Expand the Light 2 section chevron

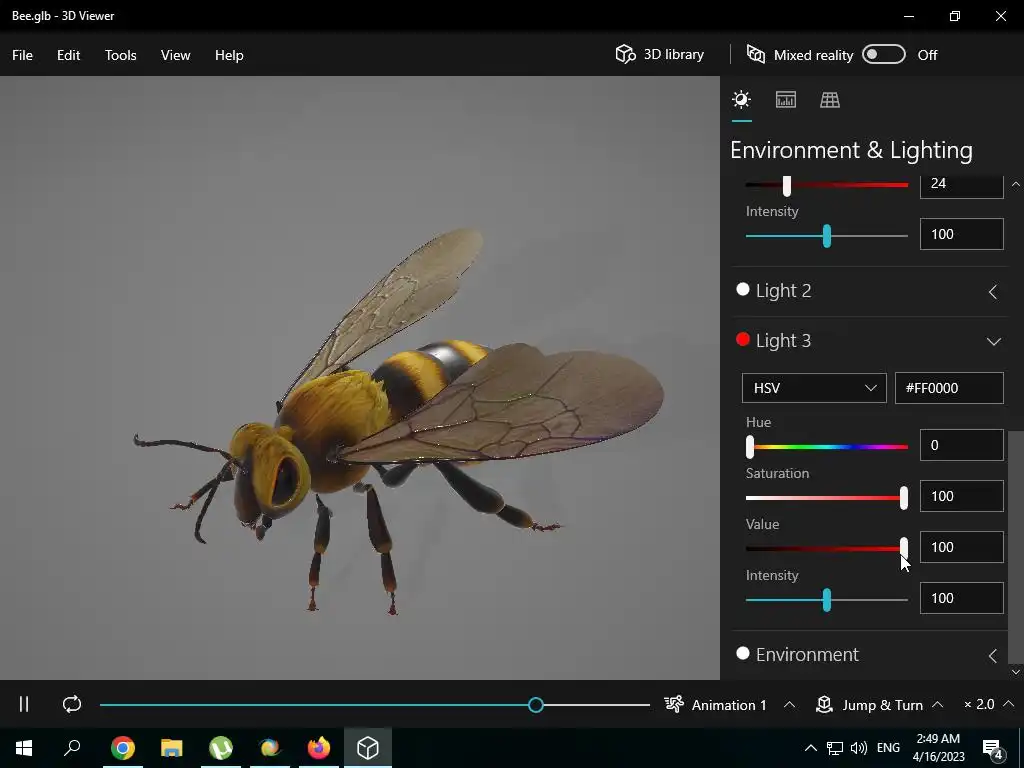(x=993, y=292)
